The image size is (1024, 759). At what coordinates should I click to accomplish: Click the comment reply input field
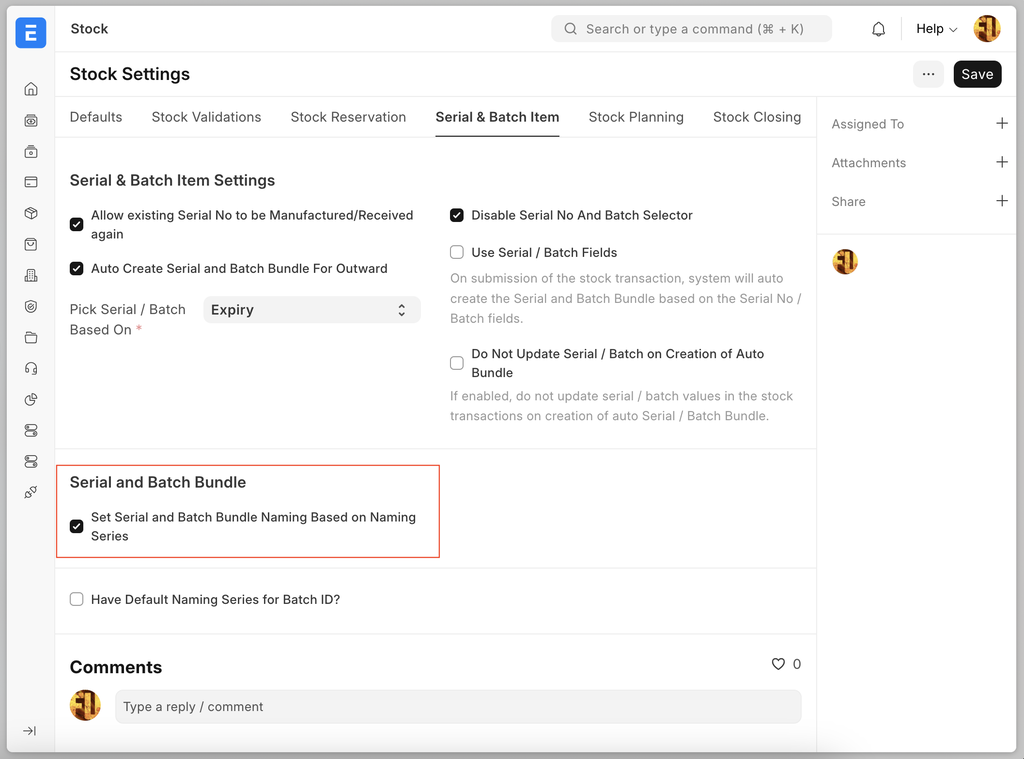click(457, 707)
